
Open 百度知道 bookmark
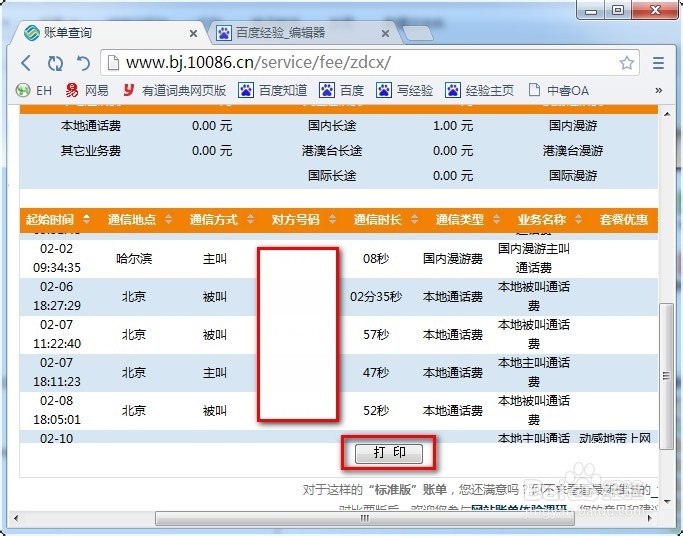(272, 91)
